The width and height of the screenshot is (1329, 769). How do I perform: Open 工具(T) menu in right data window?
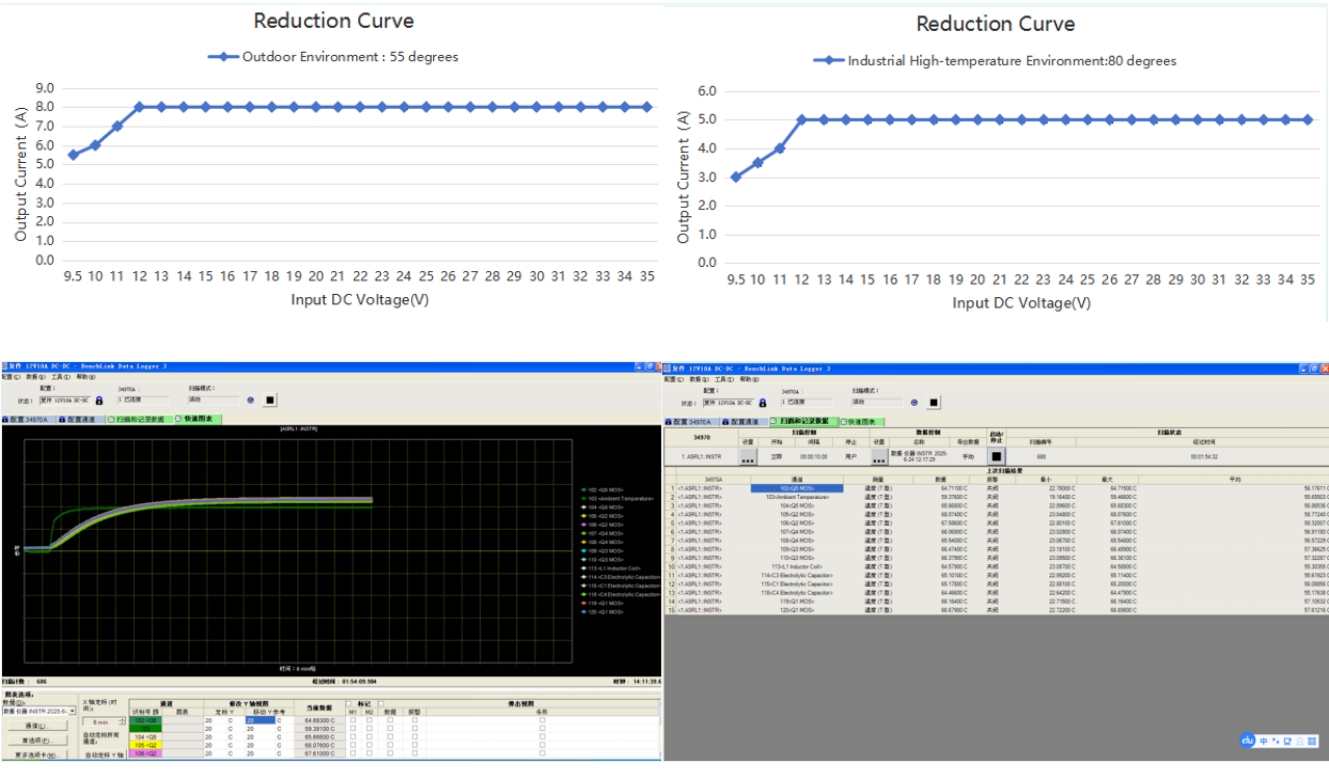[724, 379]
